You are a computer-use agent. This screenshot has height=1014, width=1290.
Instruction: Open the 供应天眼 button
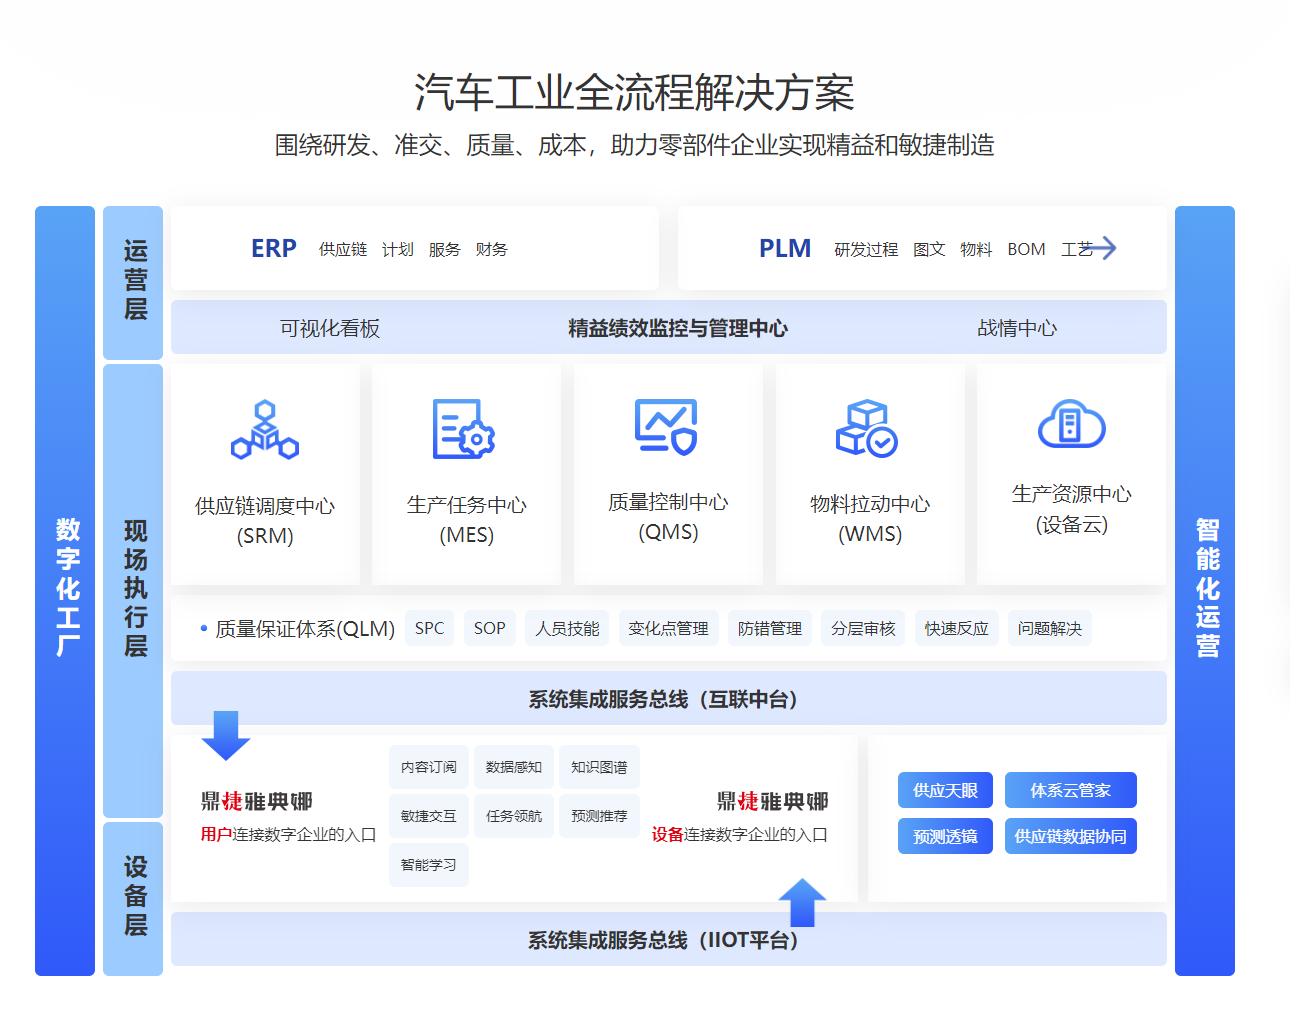pyautogui.click(x=945, y=790)
